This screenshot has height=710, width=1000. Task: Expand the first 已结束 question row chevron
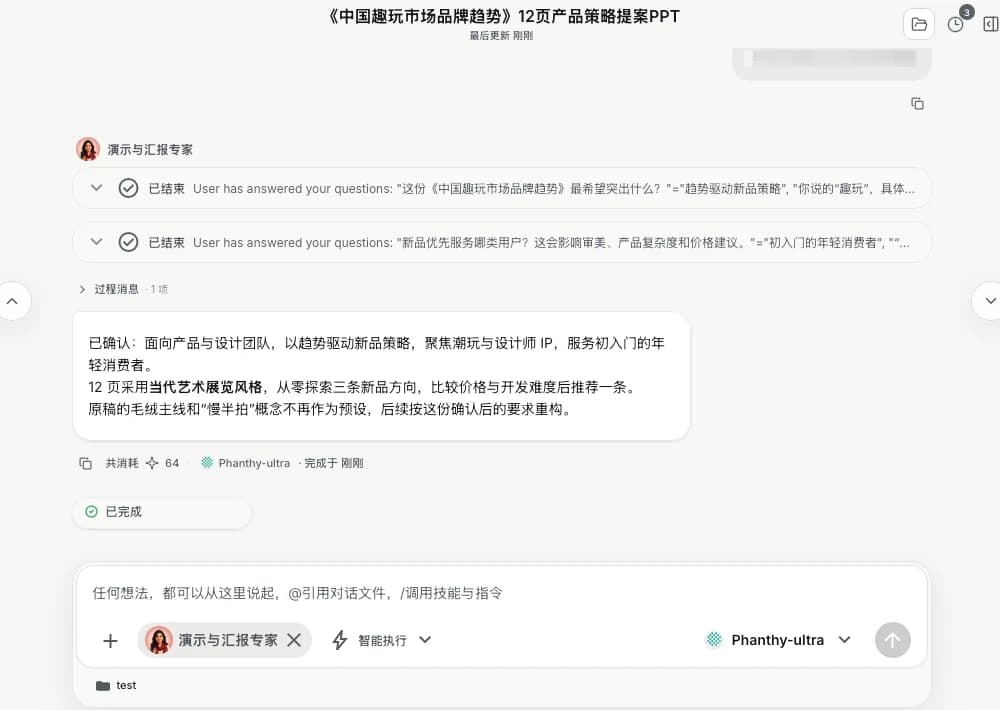click(x=96, y=188)
